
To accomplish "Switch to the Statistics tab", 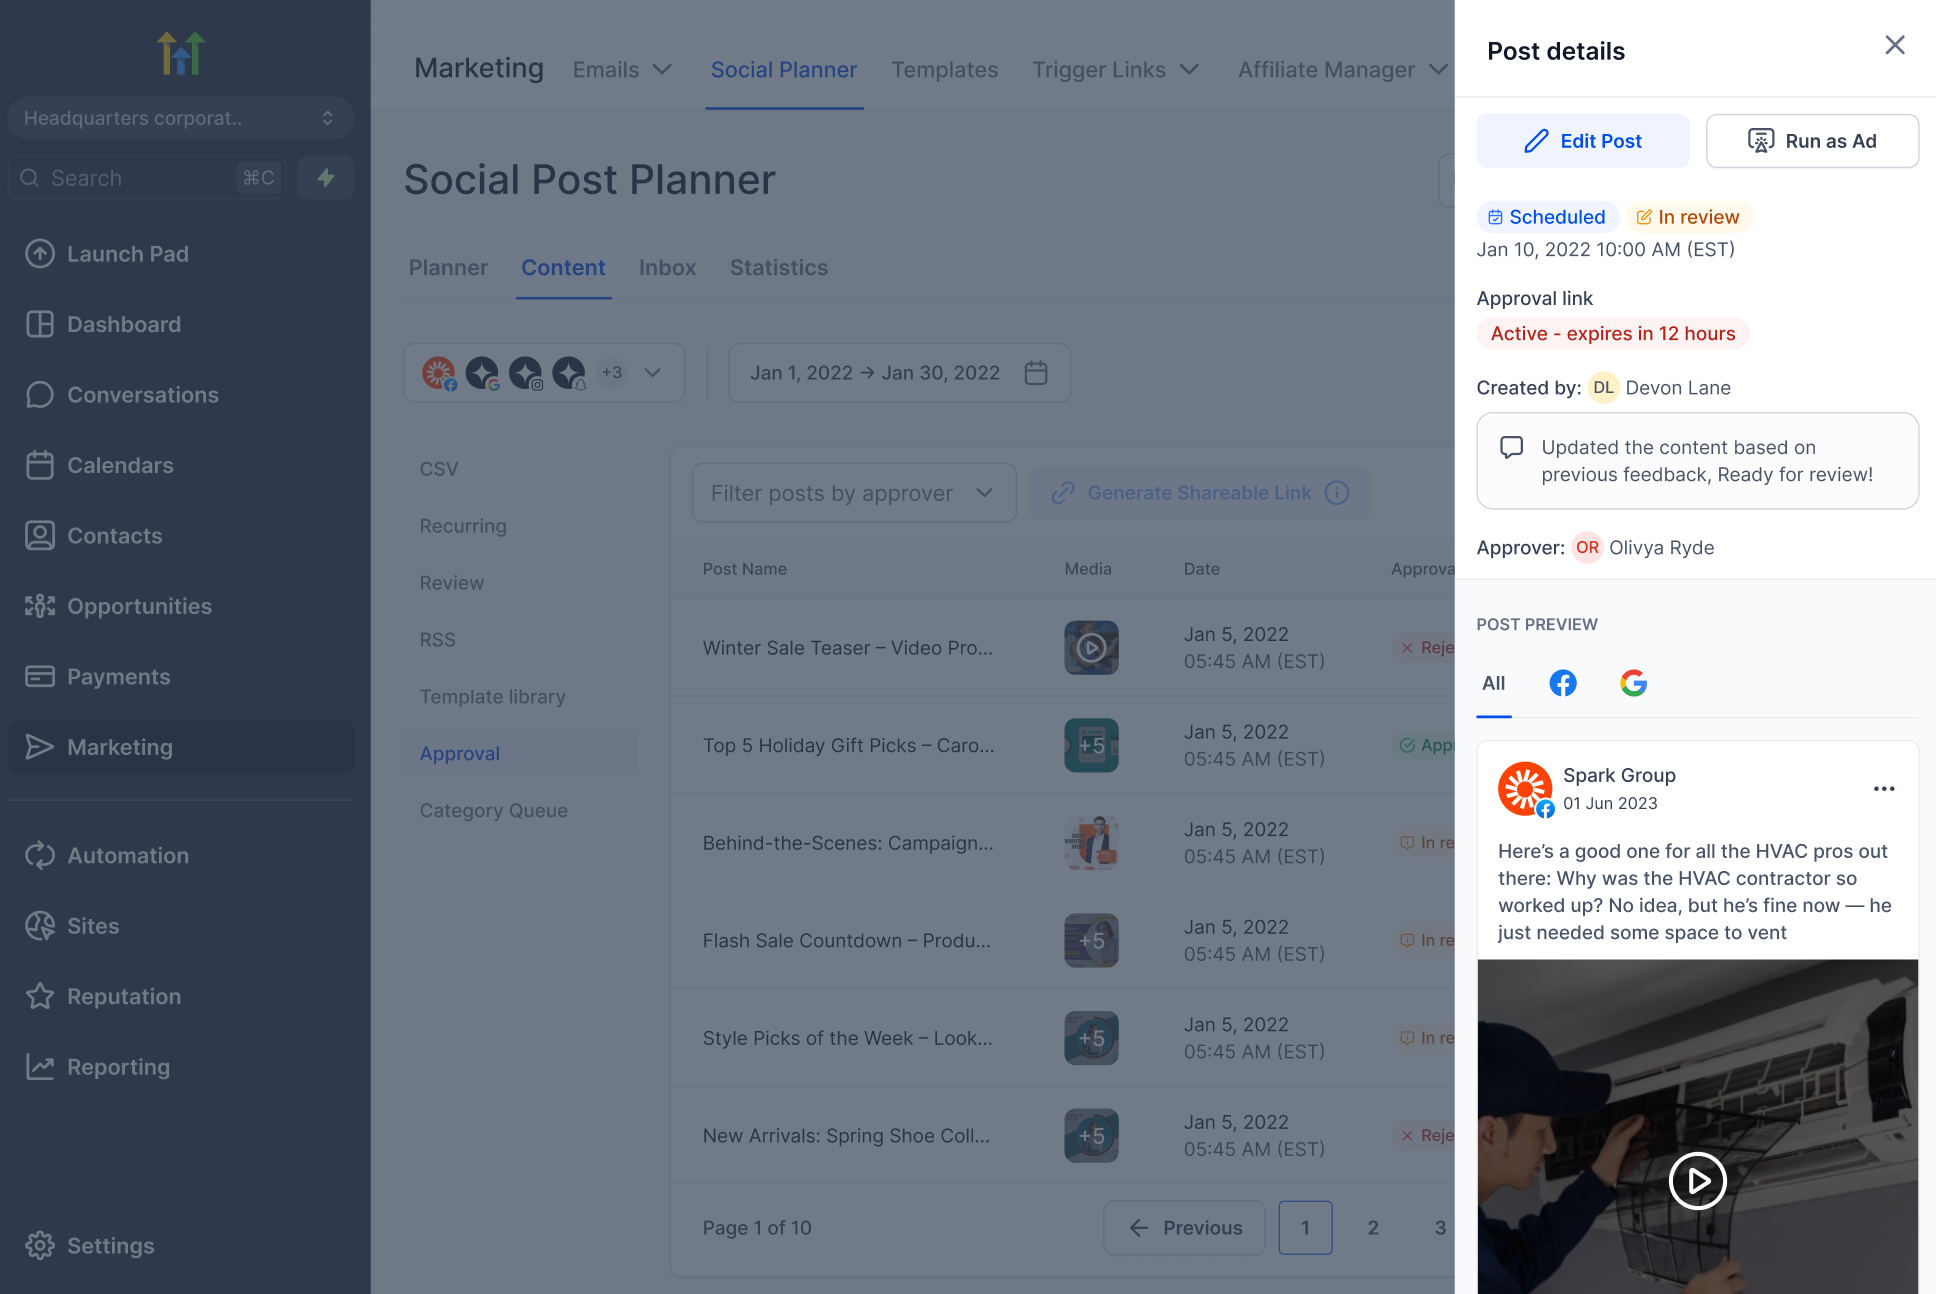I will point(778,268).
